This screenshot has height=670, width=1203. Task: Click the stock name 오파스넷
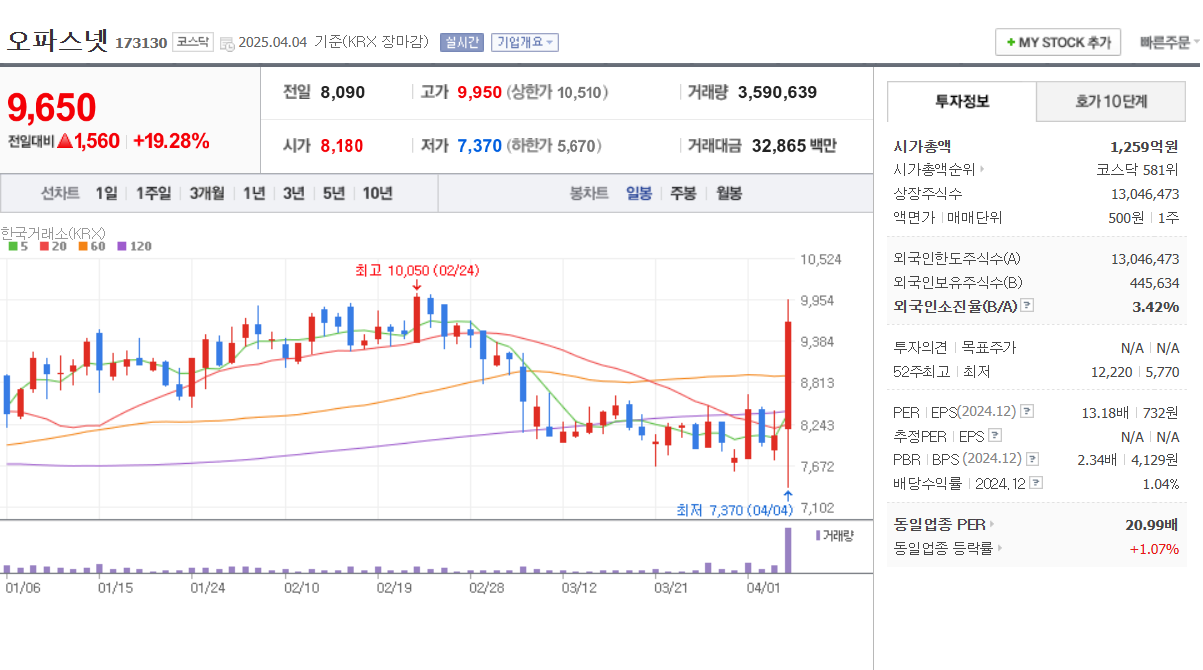(57, 41)
